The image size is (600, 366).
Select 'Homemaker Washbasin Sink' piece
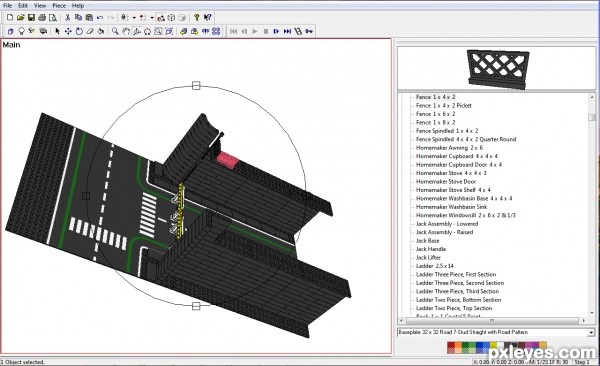point(452,207)
